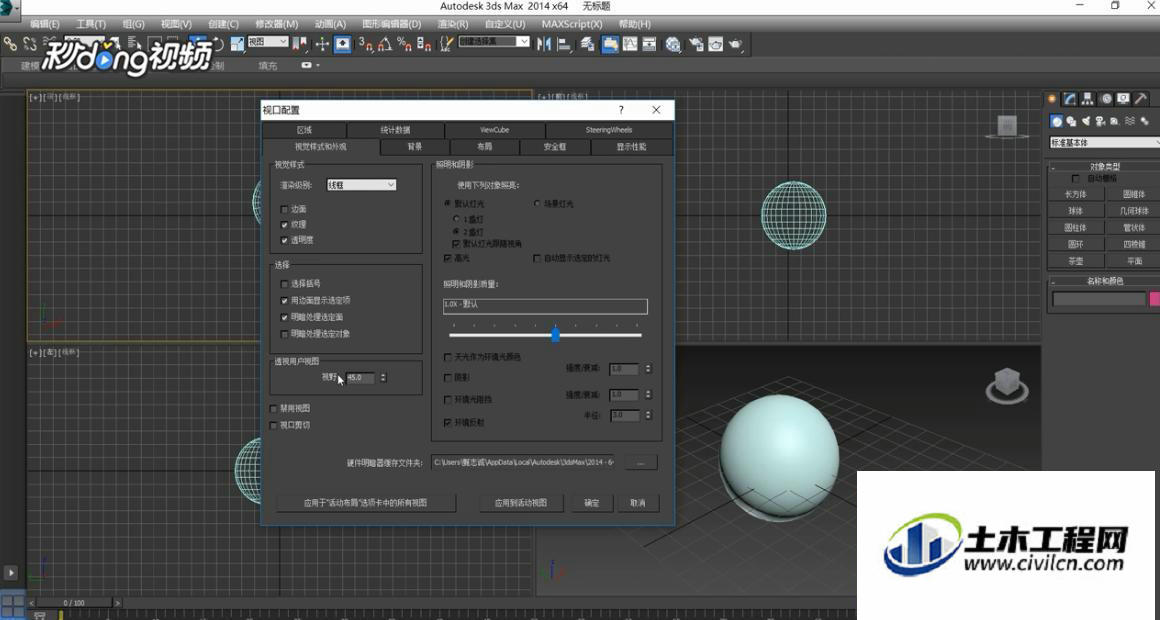Uncheck the 纹理 checkbox
The image size is (1160, 620).
pos(285,224)
